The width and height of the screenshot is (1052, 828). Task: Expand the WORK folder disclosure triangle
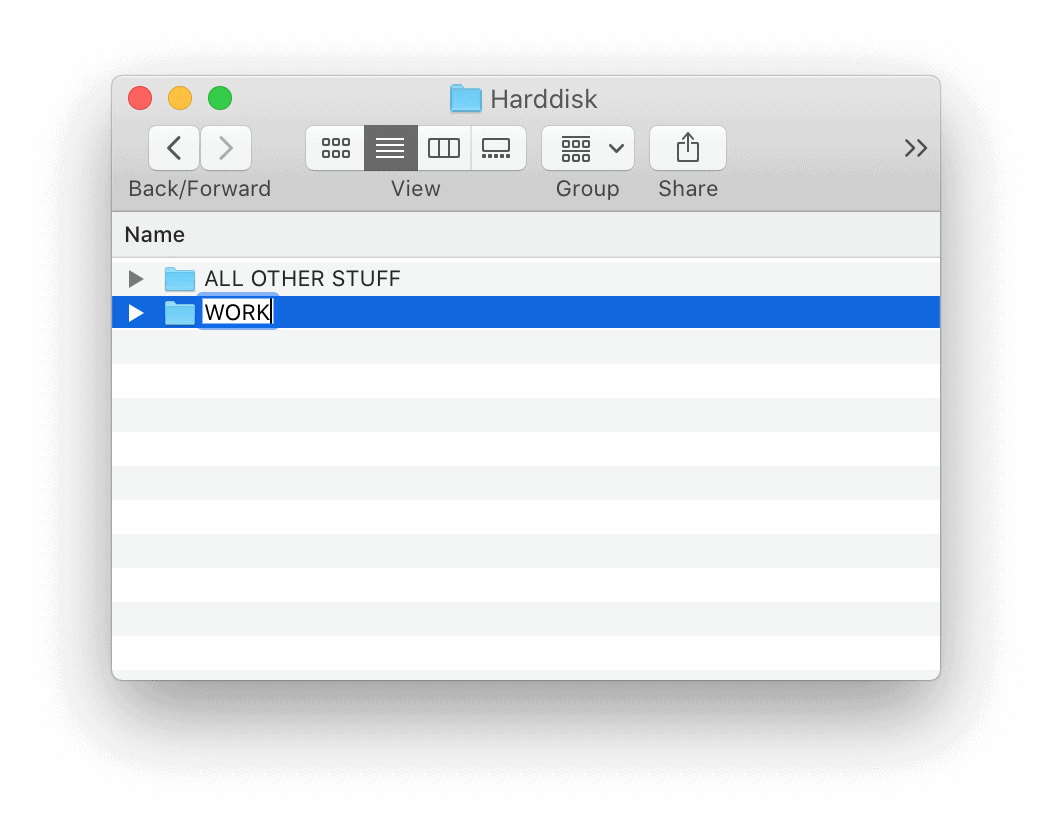click(136, 313)
